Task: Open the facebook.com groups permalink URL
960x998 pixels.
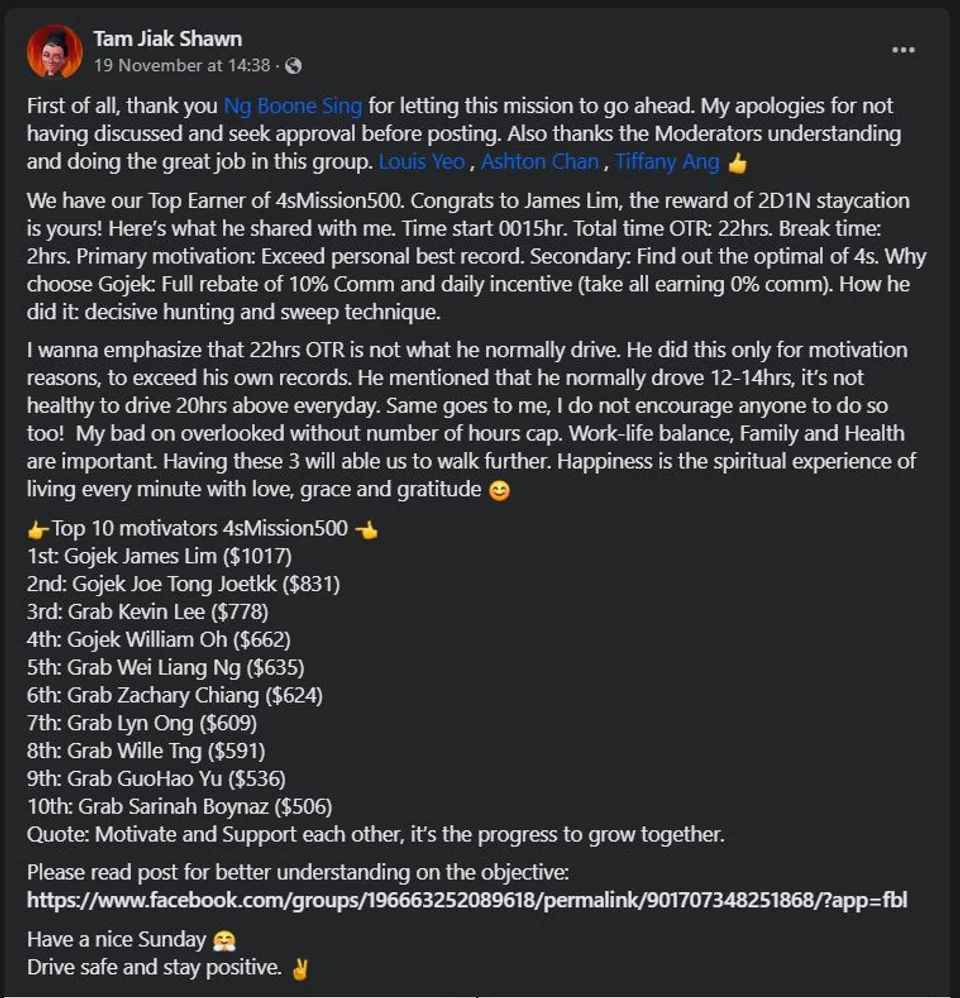Action: pyautogui.click(x=467, y=900)
